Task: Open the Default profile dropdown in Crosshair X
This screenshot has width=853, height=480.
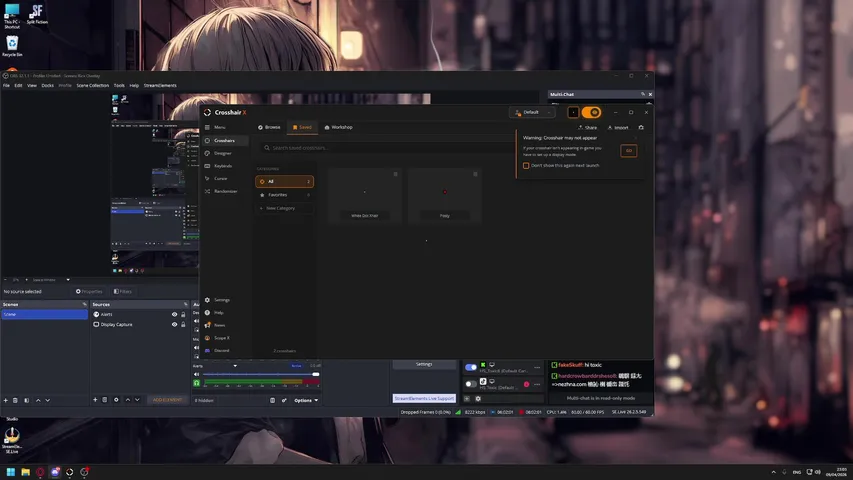Action: [x=533, y=112]
